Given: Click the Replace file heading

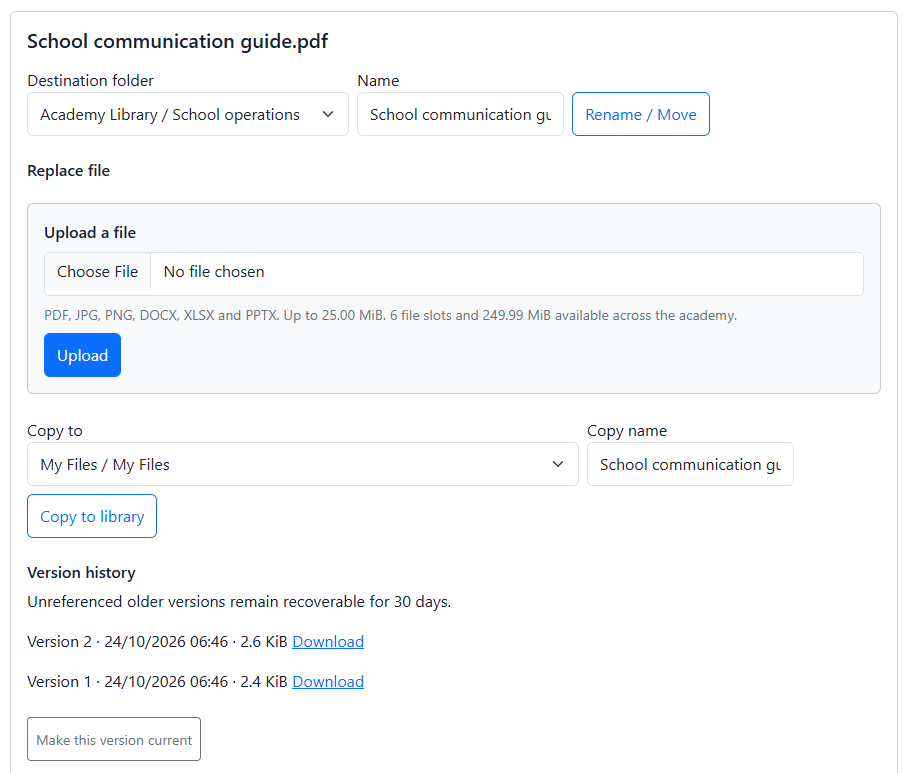Looking at the screenshot, I should point(68,171).
